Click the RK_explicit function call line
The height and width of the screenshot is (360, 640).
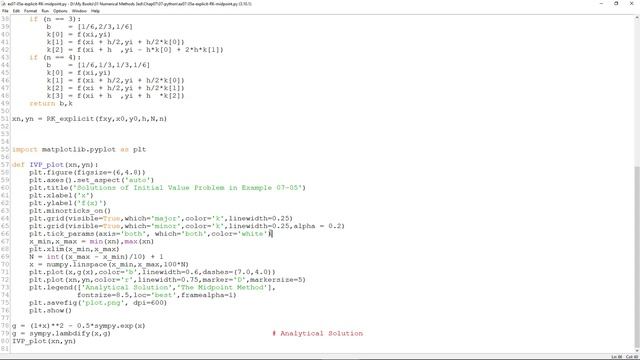[x=89, y=119]
